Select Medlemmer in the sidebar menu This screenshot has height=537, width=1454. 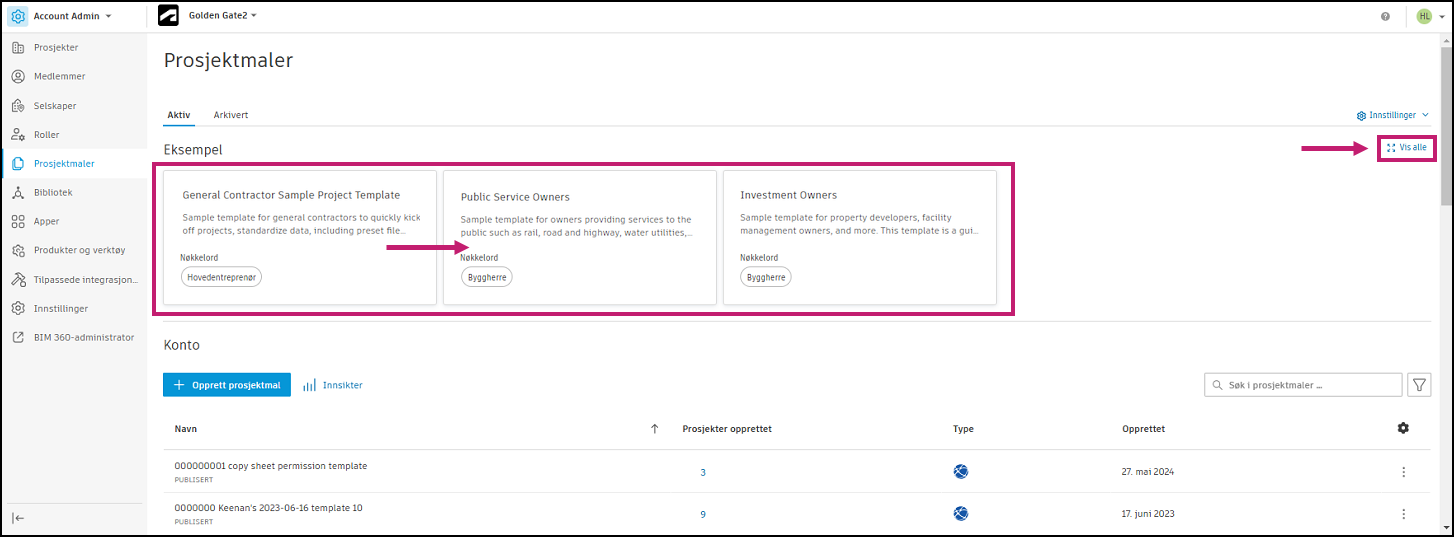pyautogui.click(x=59, y=76)
